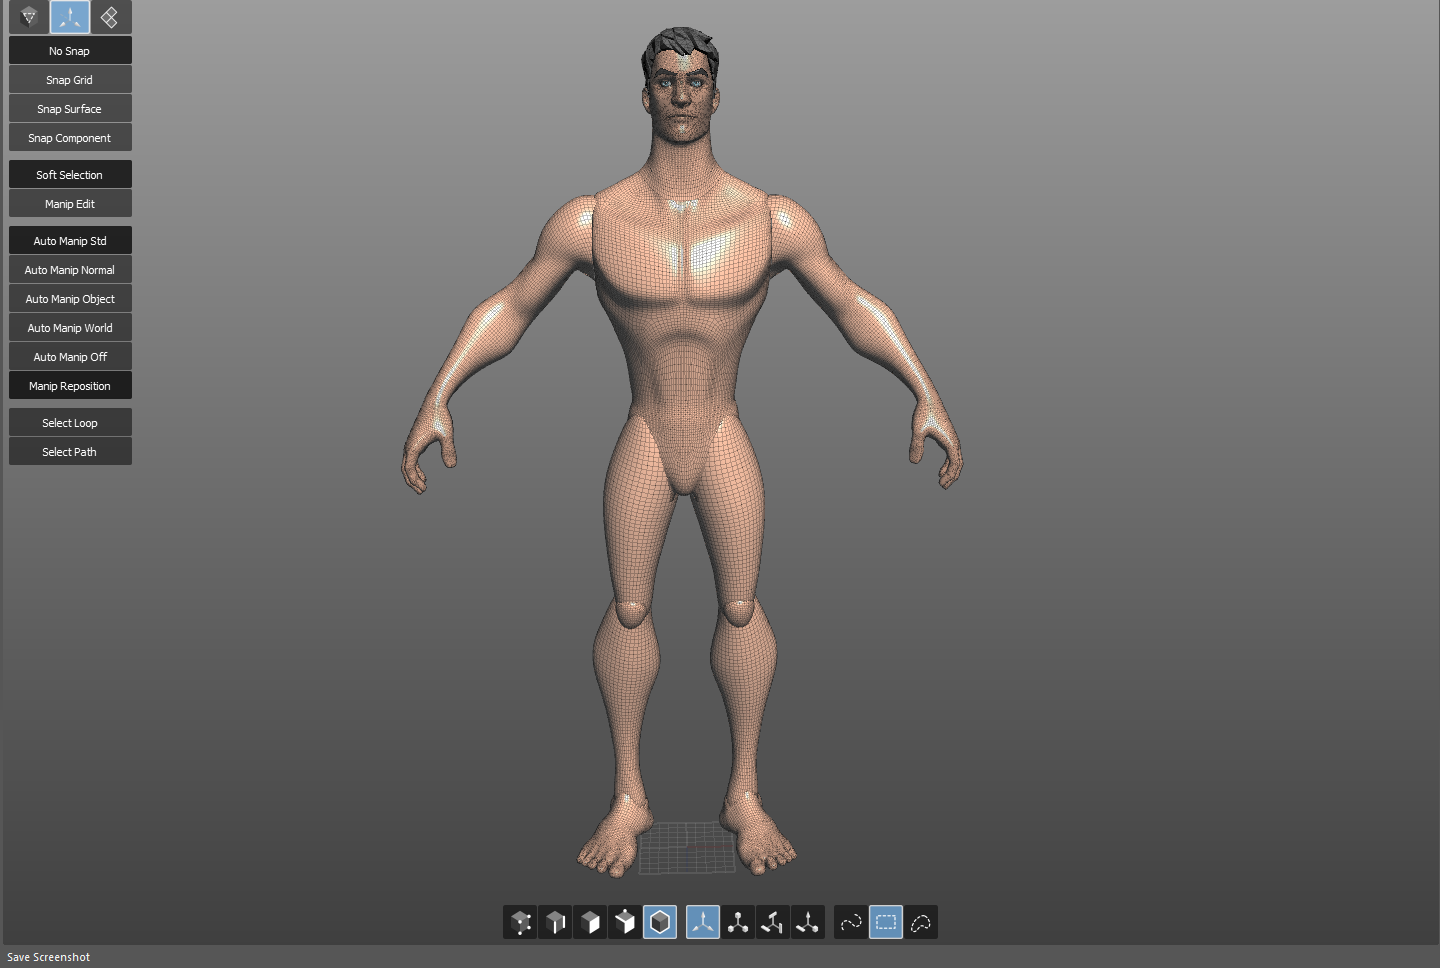
Task: Set Auto Manip Normal mode
Action: [70, 270]
